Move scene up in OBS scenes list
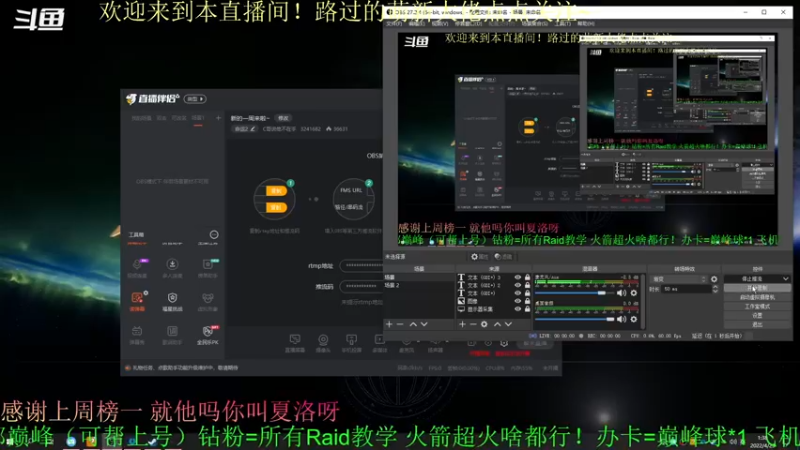The height and width of the screenshot is (450, 800). (413, 324)
